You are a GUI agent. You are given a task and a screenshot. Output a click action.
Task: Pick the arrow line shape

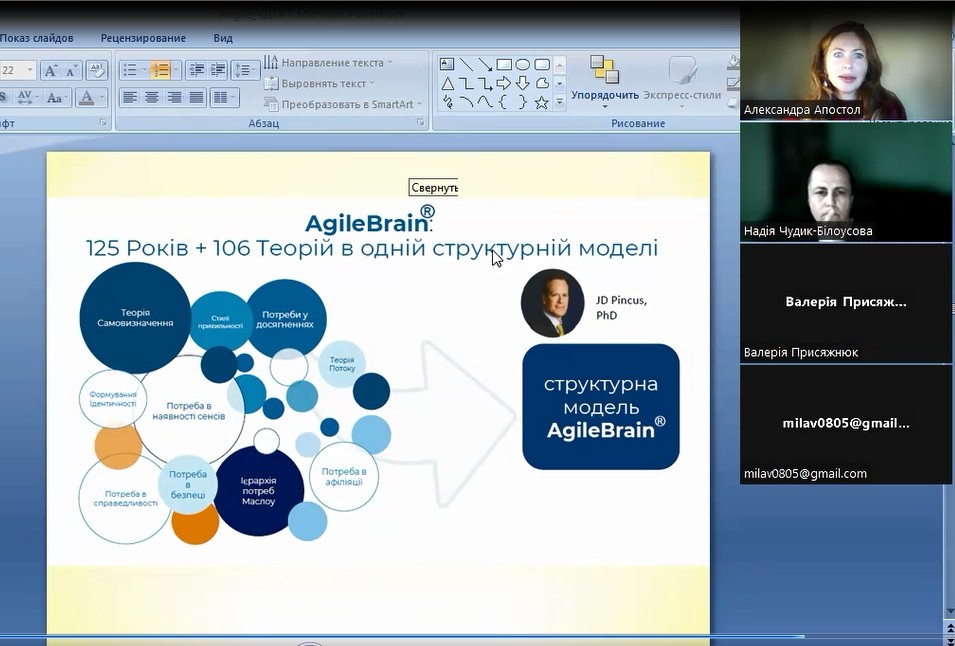click(485, 64)
